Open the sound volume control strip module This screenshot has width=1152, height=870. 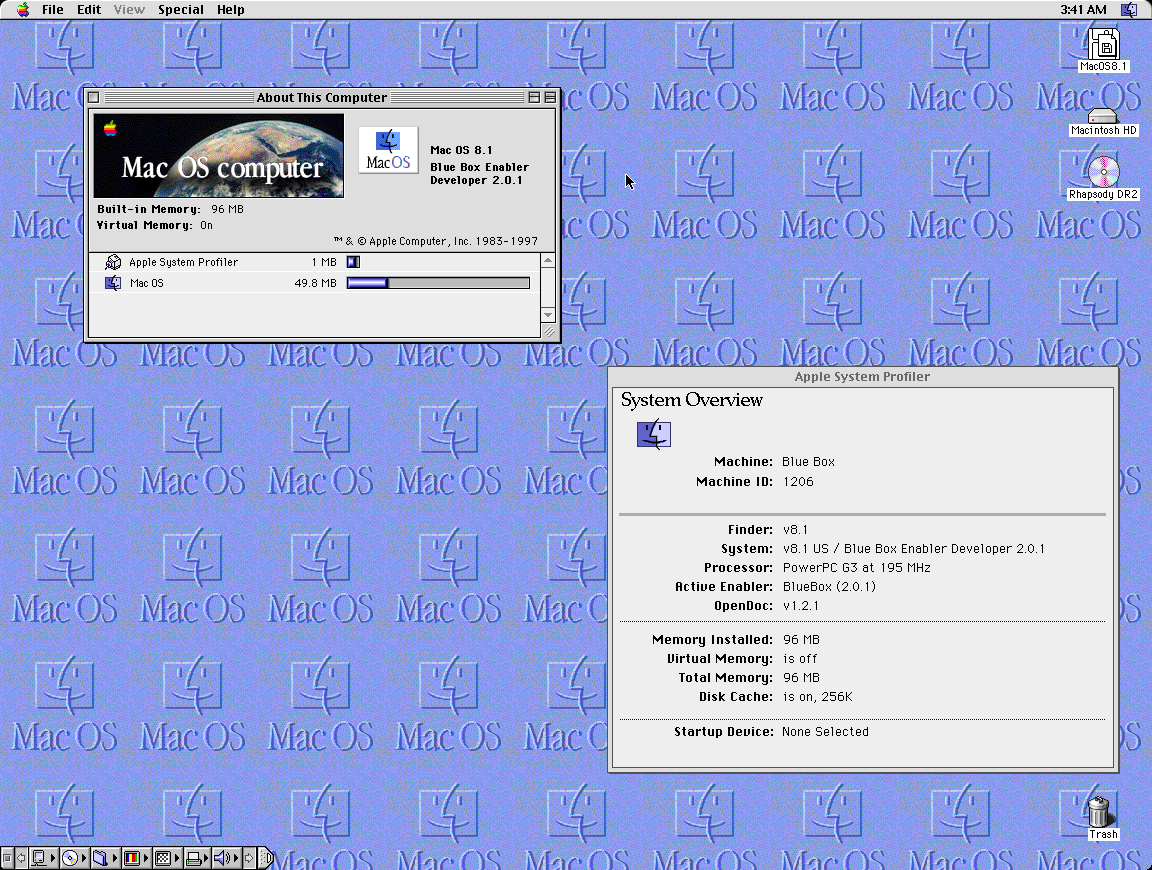223,858
